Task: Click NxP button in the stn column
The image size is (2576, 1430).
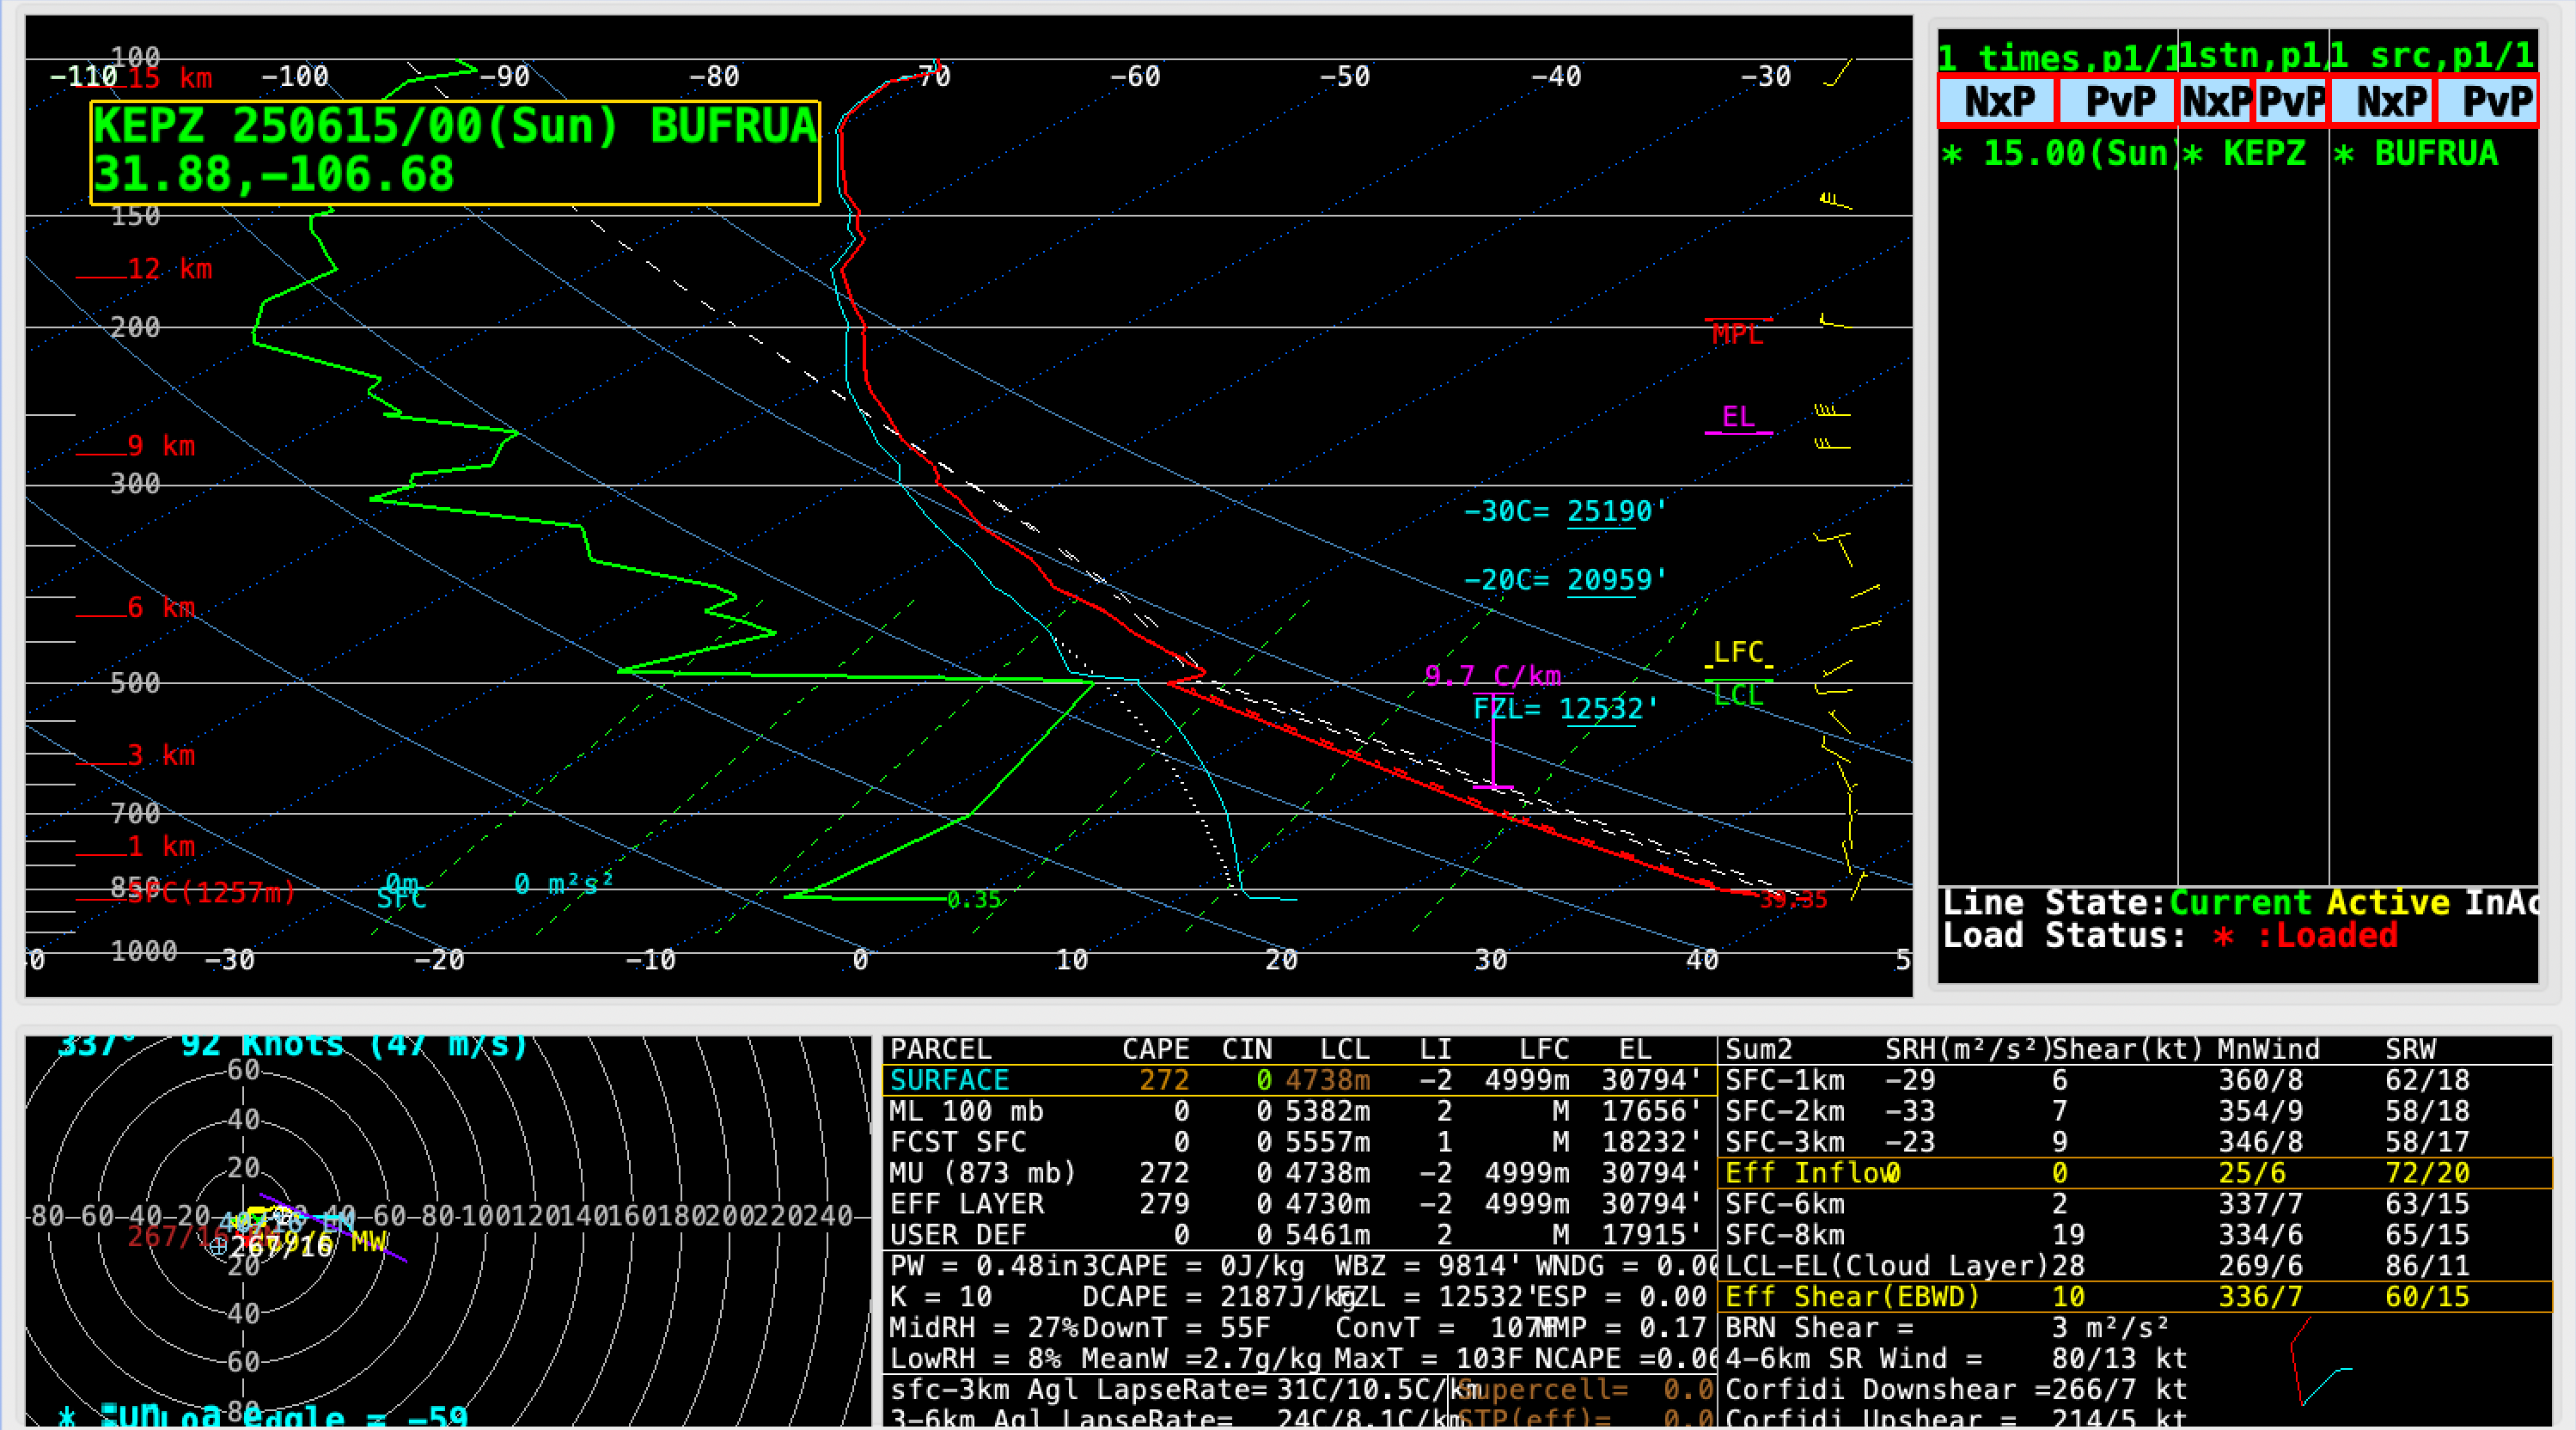Action: point(2215,101)
